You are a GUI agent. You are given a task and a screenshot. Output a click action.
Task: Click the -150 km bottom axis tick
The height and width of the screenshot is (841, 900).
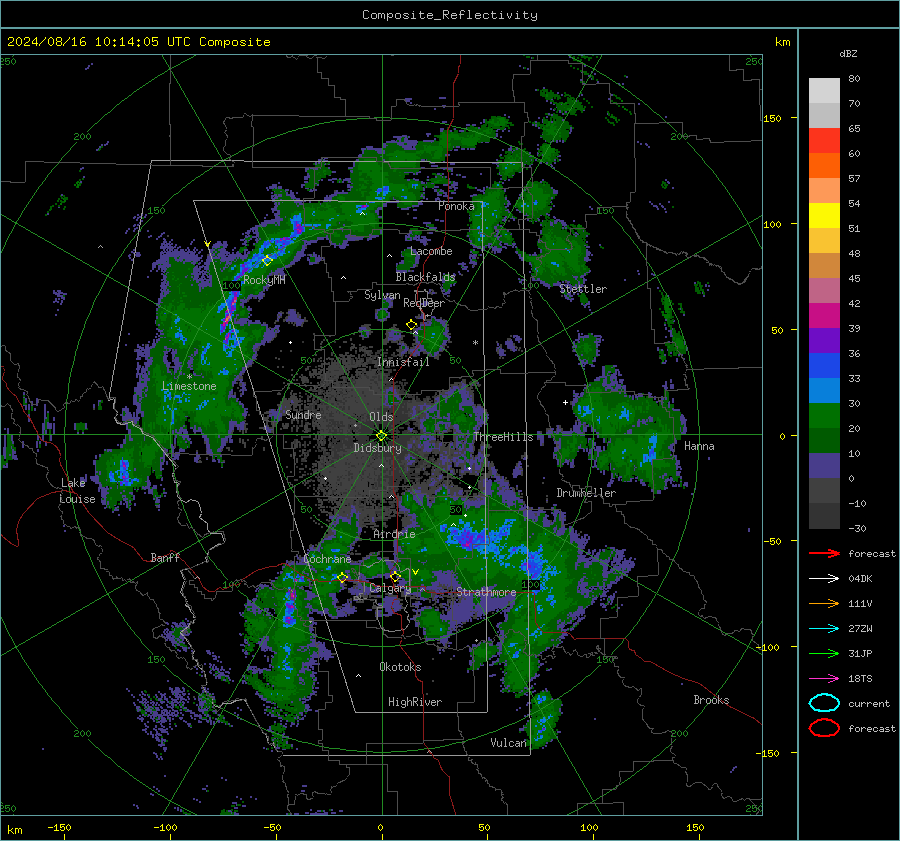(59, 827)
